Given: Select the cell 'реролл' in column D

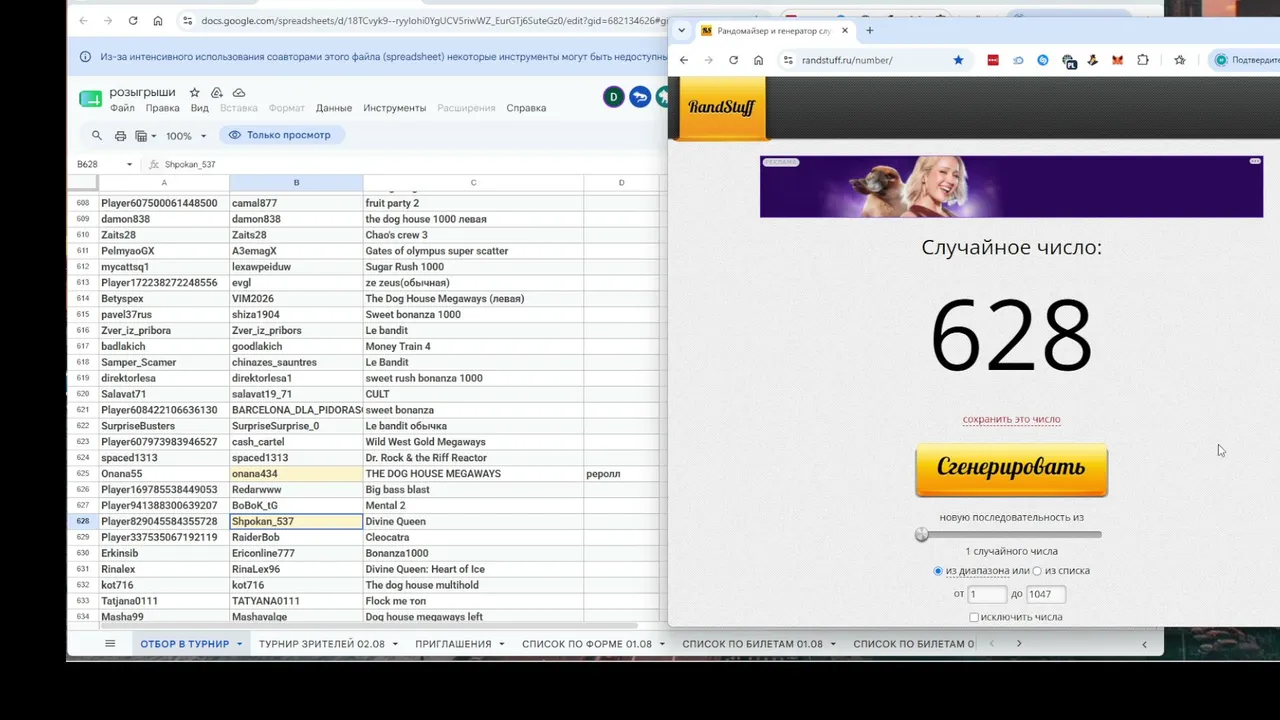Looking at the screenshot, I should pyautogui.click(x=621, y=474).
